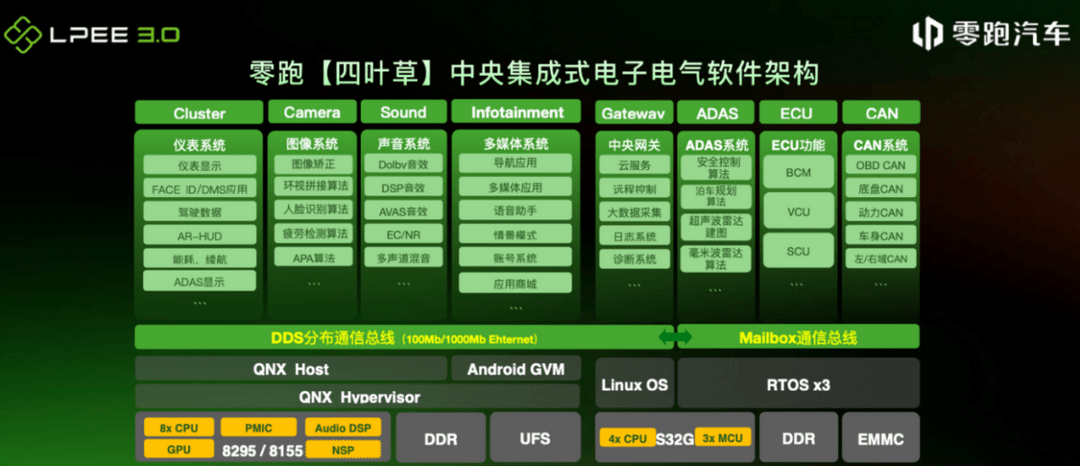Click the 车身CAN box
The image size is (1080, 466).
click(x=881, y=235)
